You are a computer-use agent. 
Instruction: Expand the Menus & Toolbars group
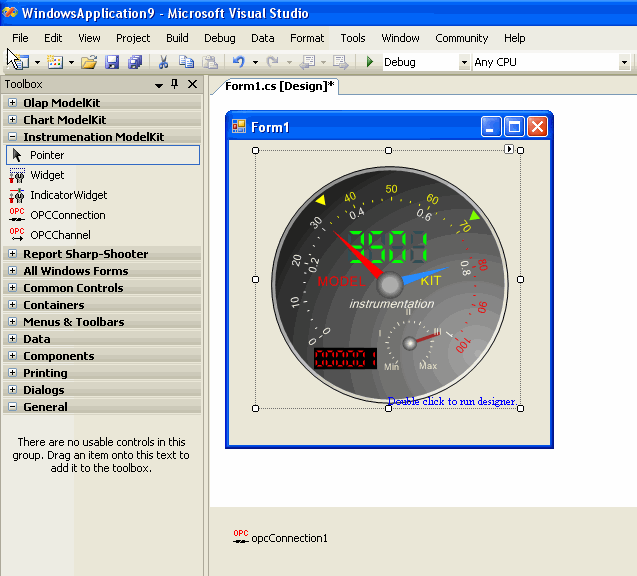point(13,322)
